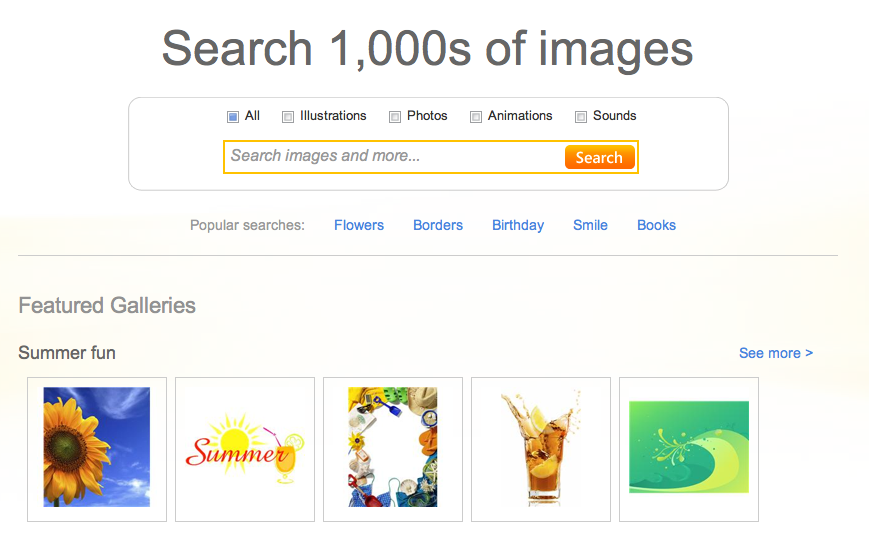This screenshot has width=869, height=547.
Task: Check the Animations filter box
Action: (x=476, y=117)
